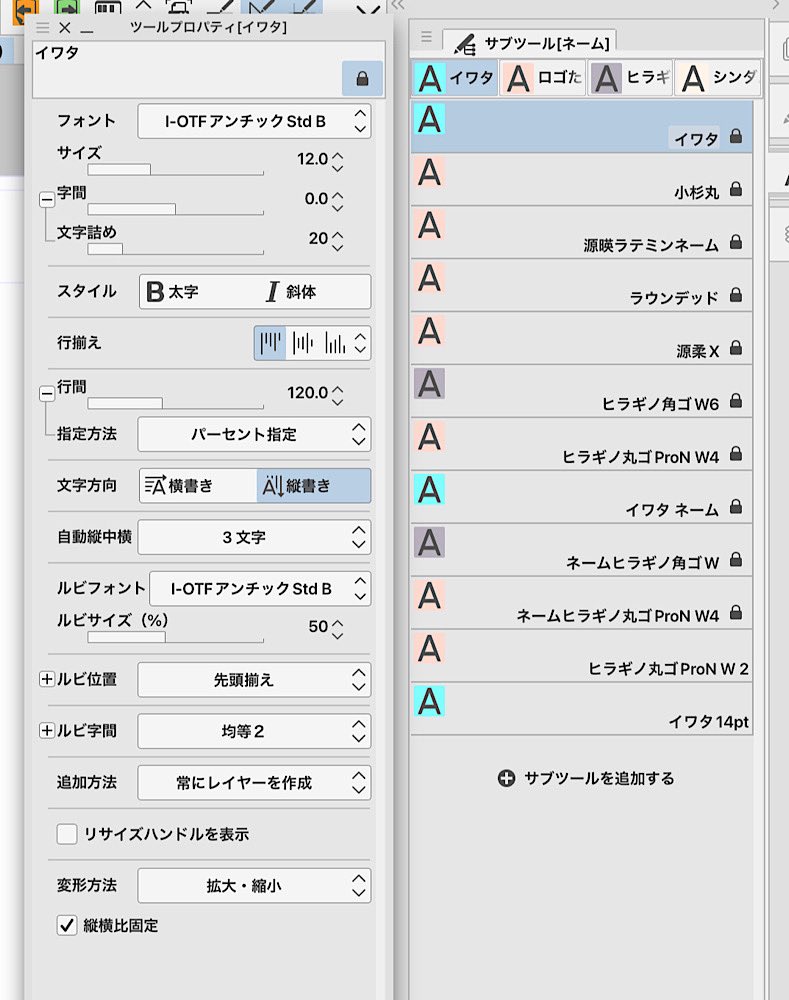Open the 自動縦中横 dropdown
The image size is (789, 1000).
click(x=254, y=537)
